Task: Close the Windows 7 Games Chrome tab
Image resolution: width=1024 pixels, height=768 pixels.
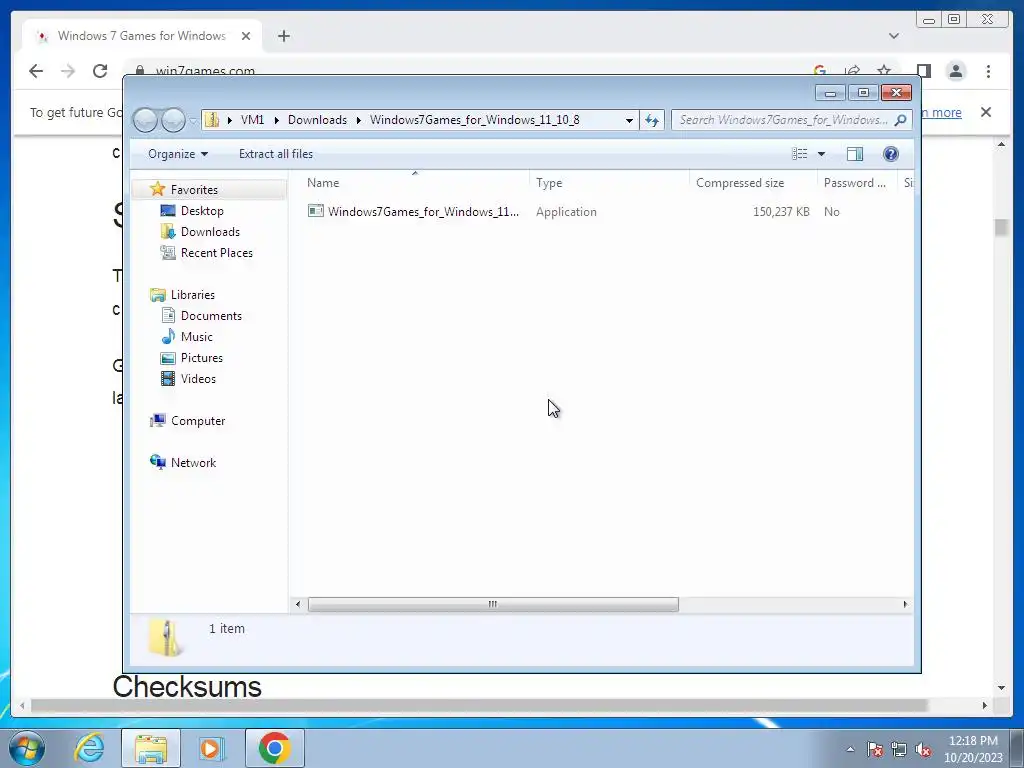Action: point(246,36)
